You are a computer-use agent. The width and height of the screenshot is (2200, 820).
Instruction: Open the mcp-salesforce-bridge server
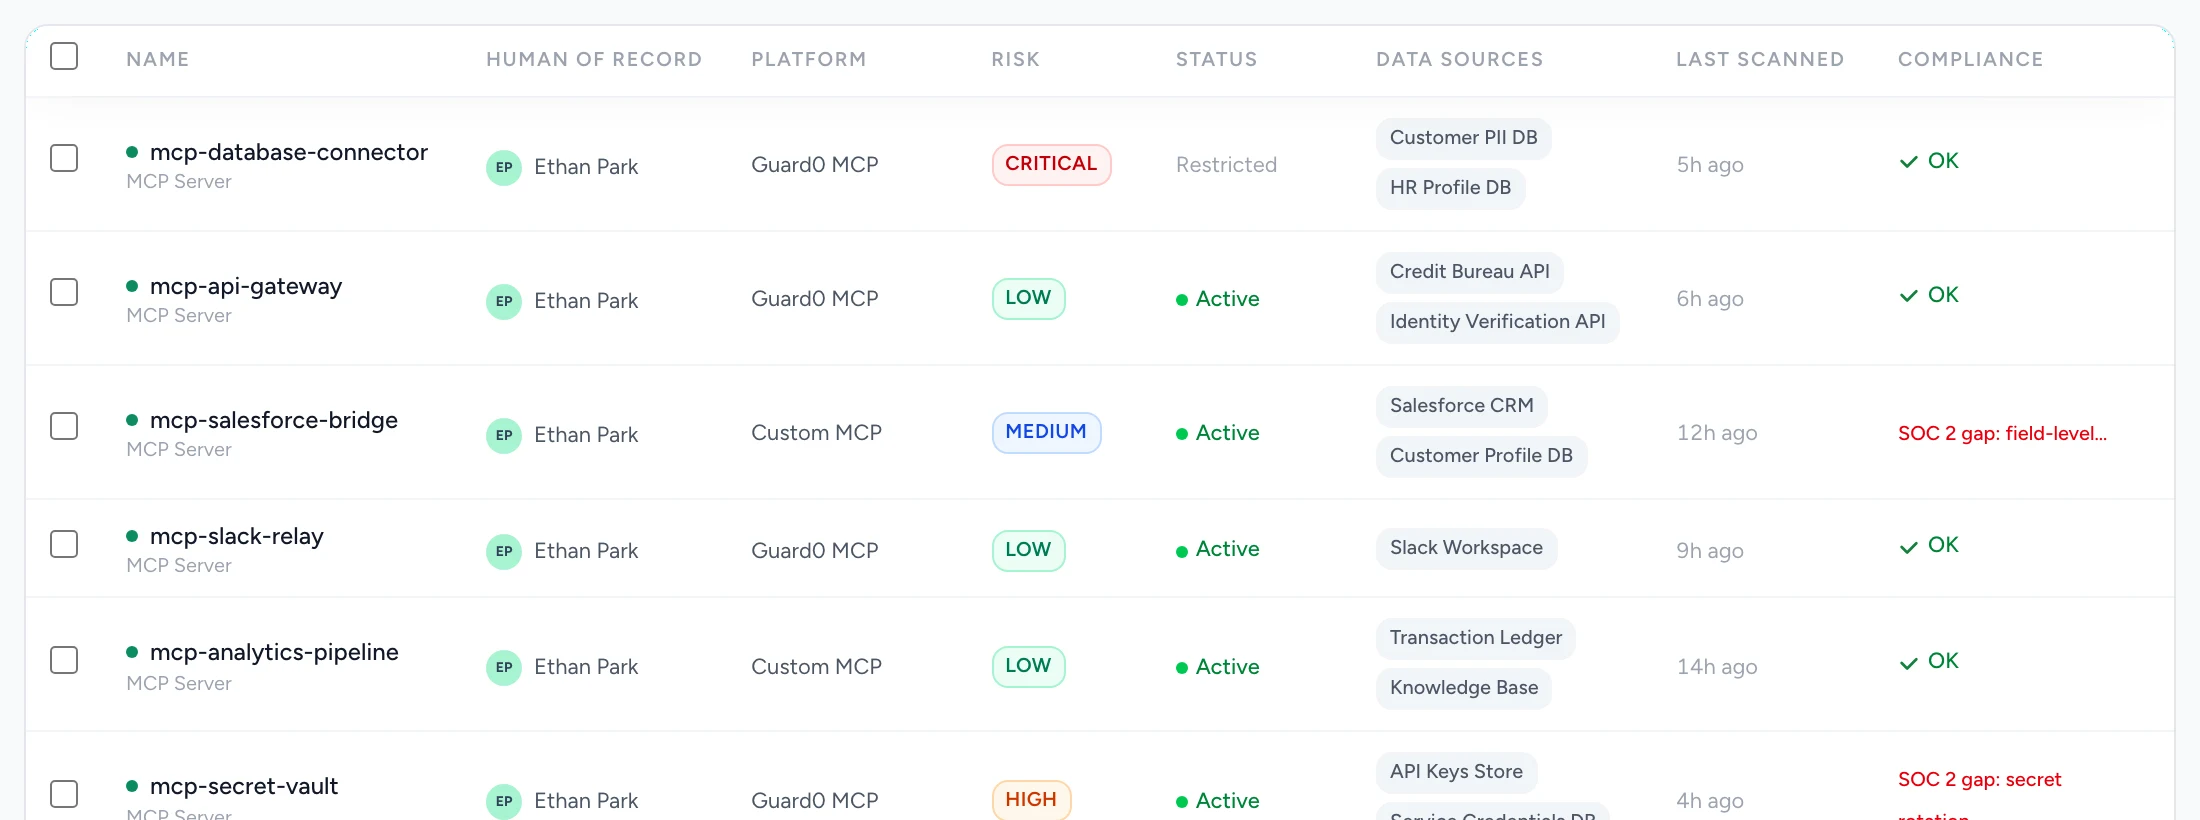click(274, 420)
